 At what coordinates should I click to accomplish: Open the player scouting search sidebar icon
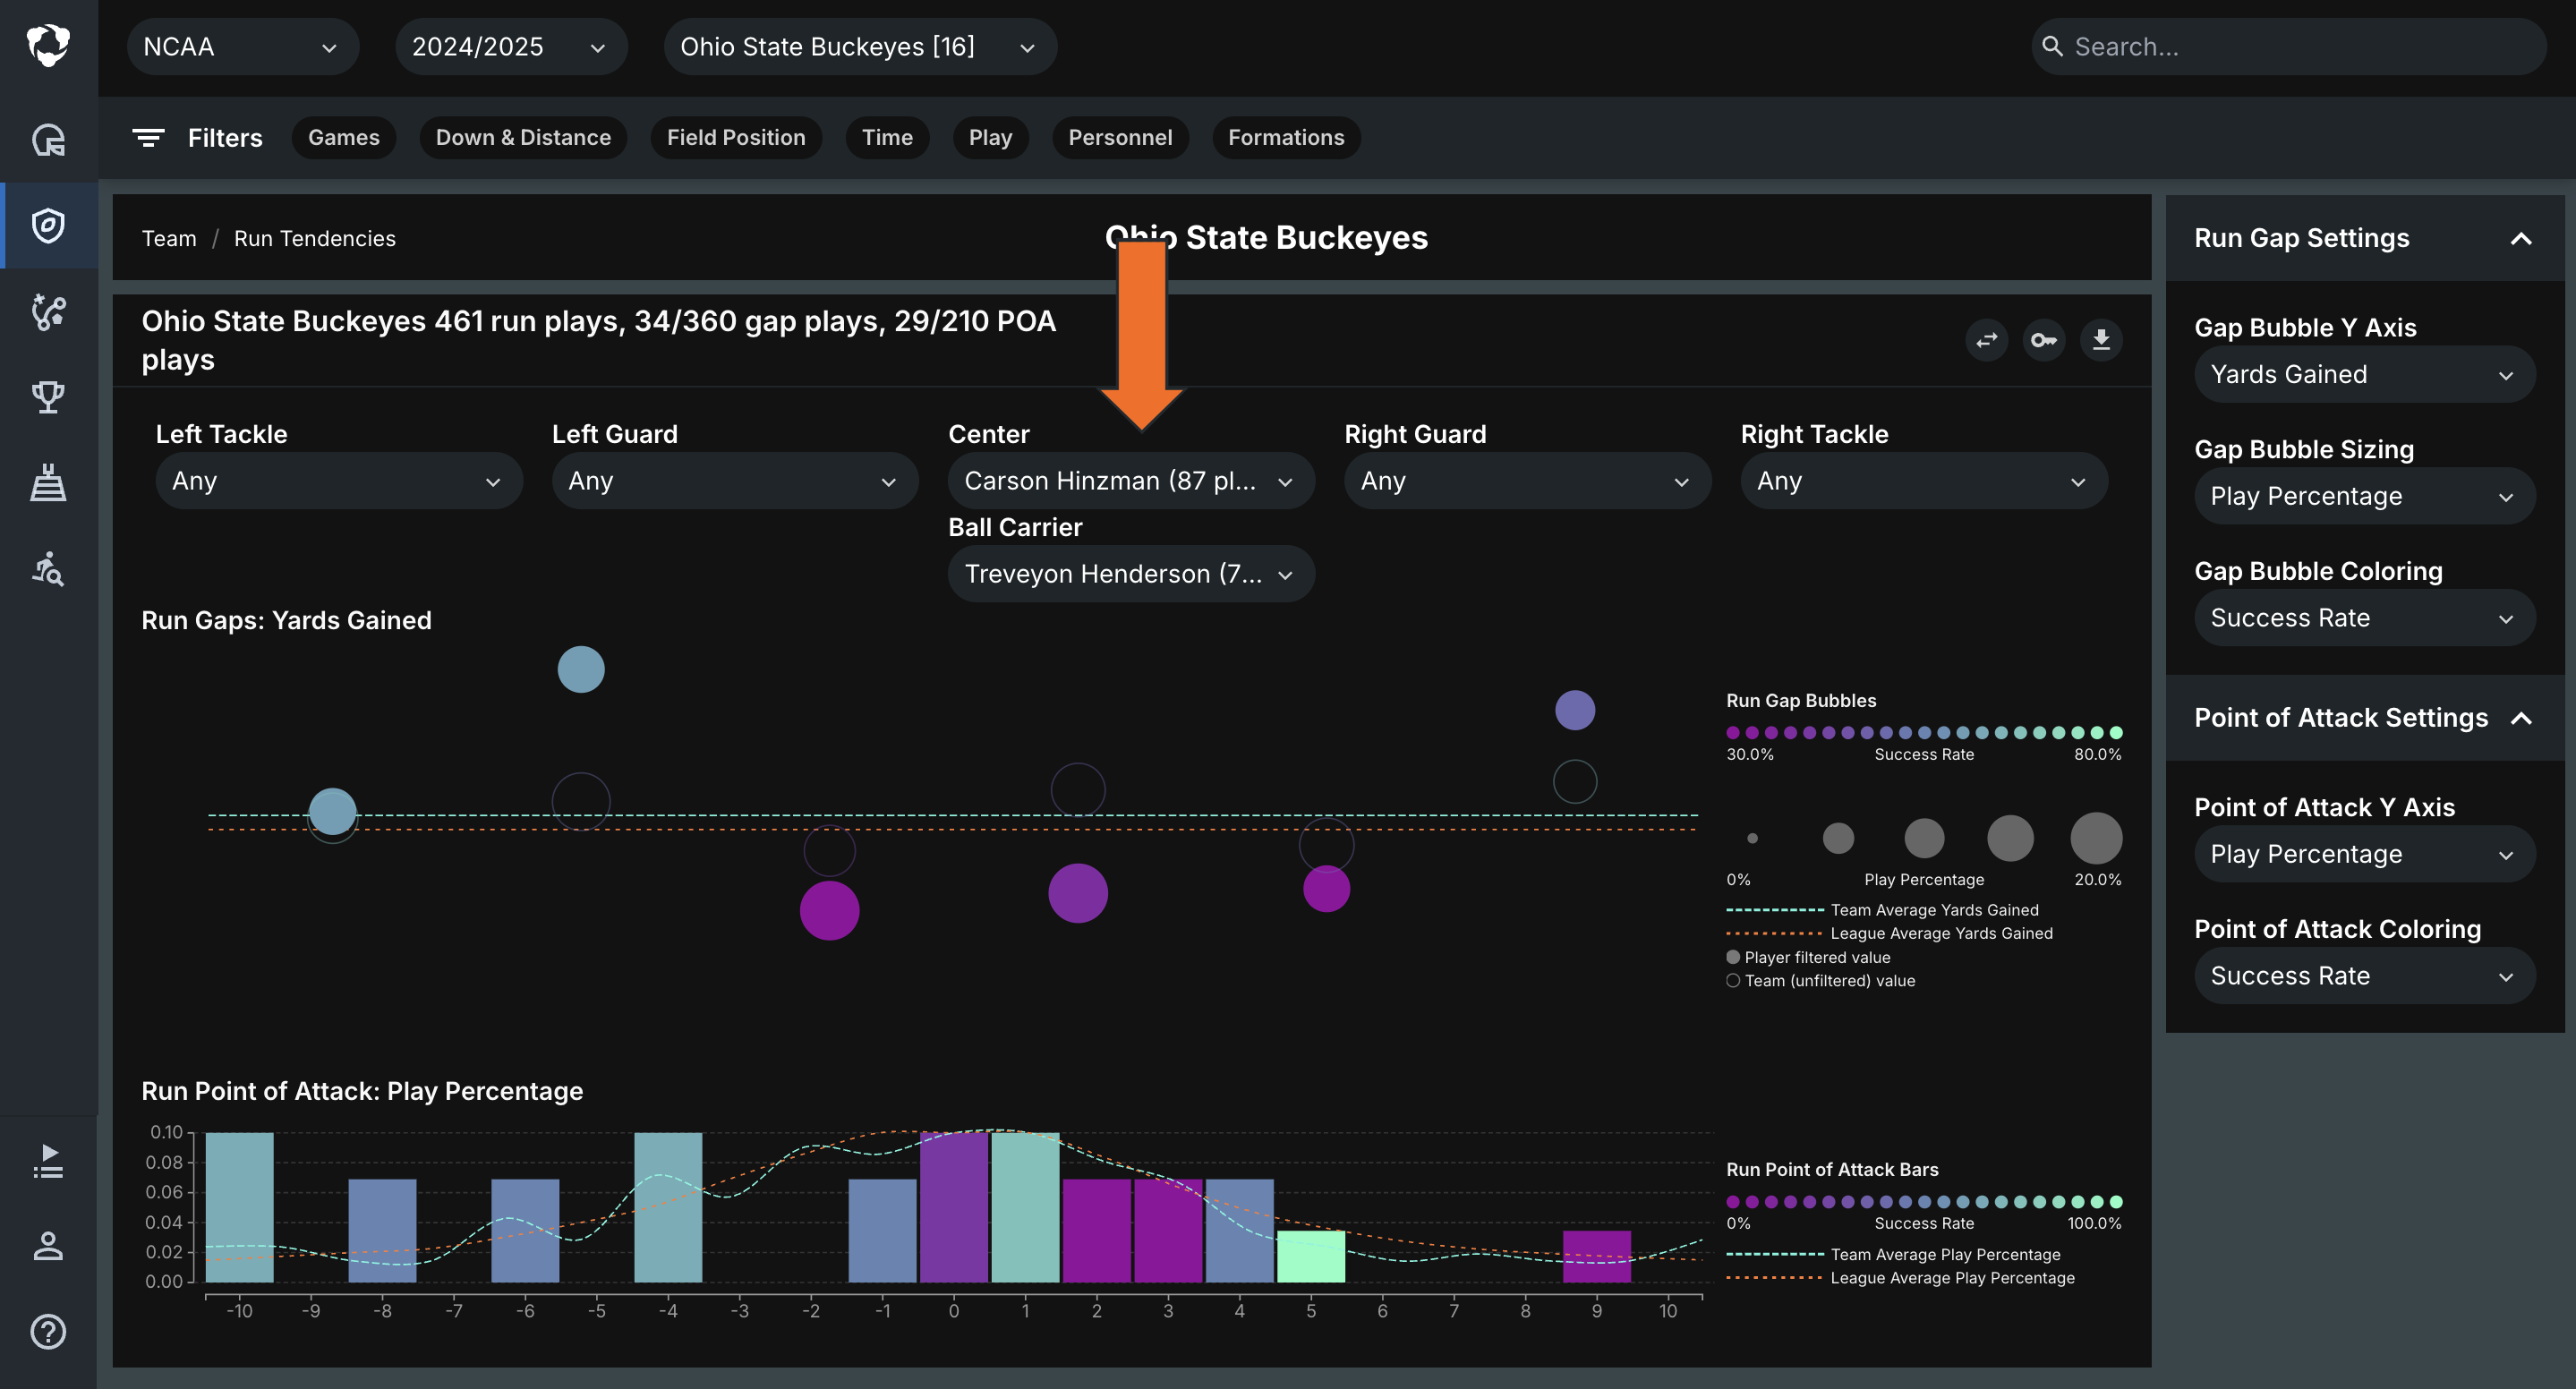pyautogui.click(x=48, y=569)
